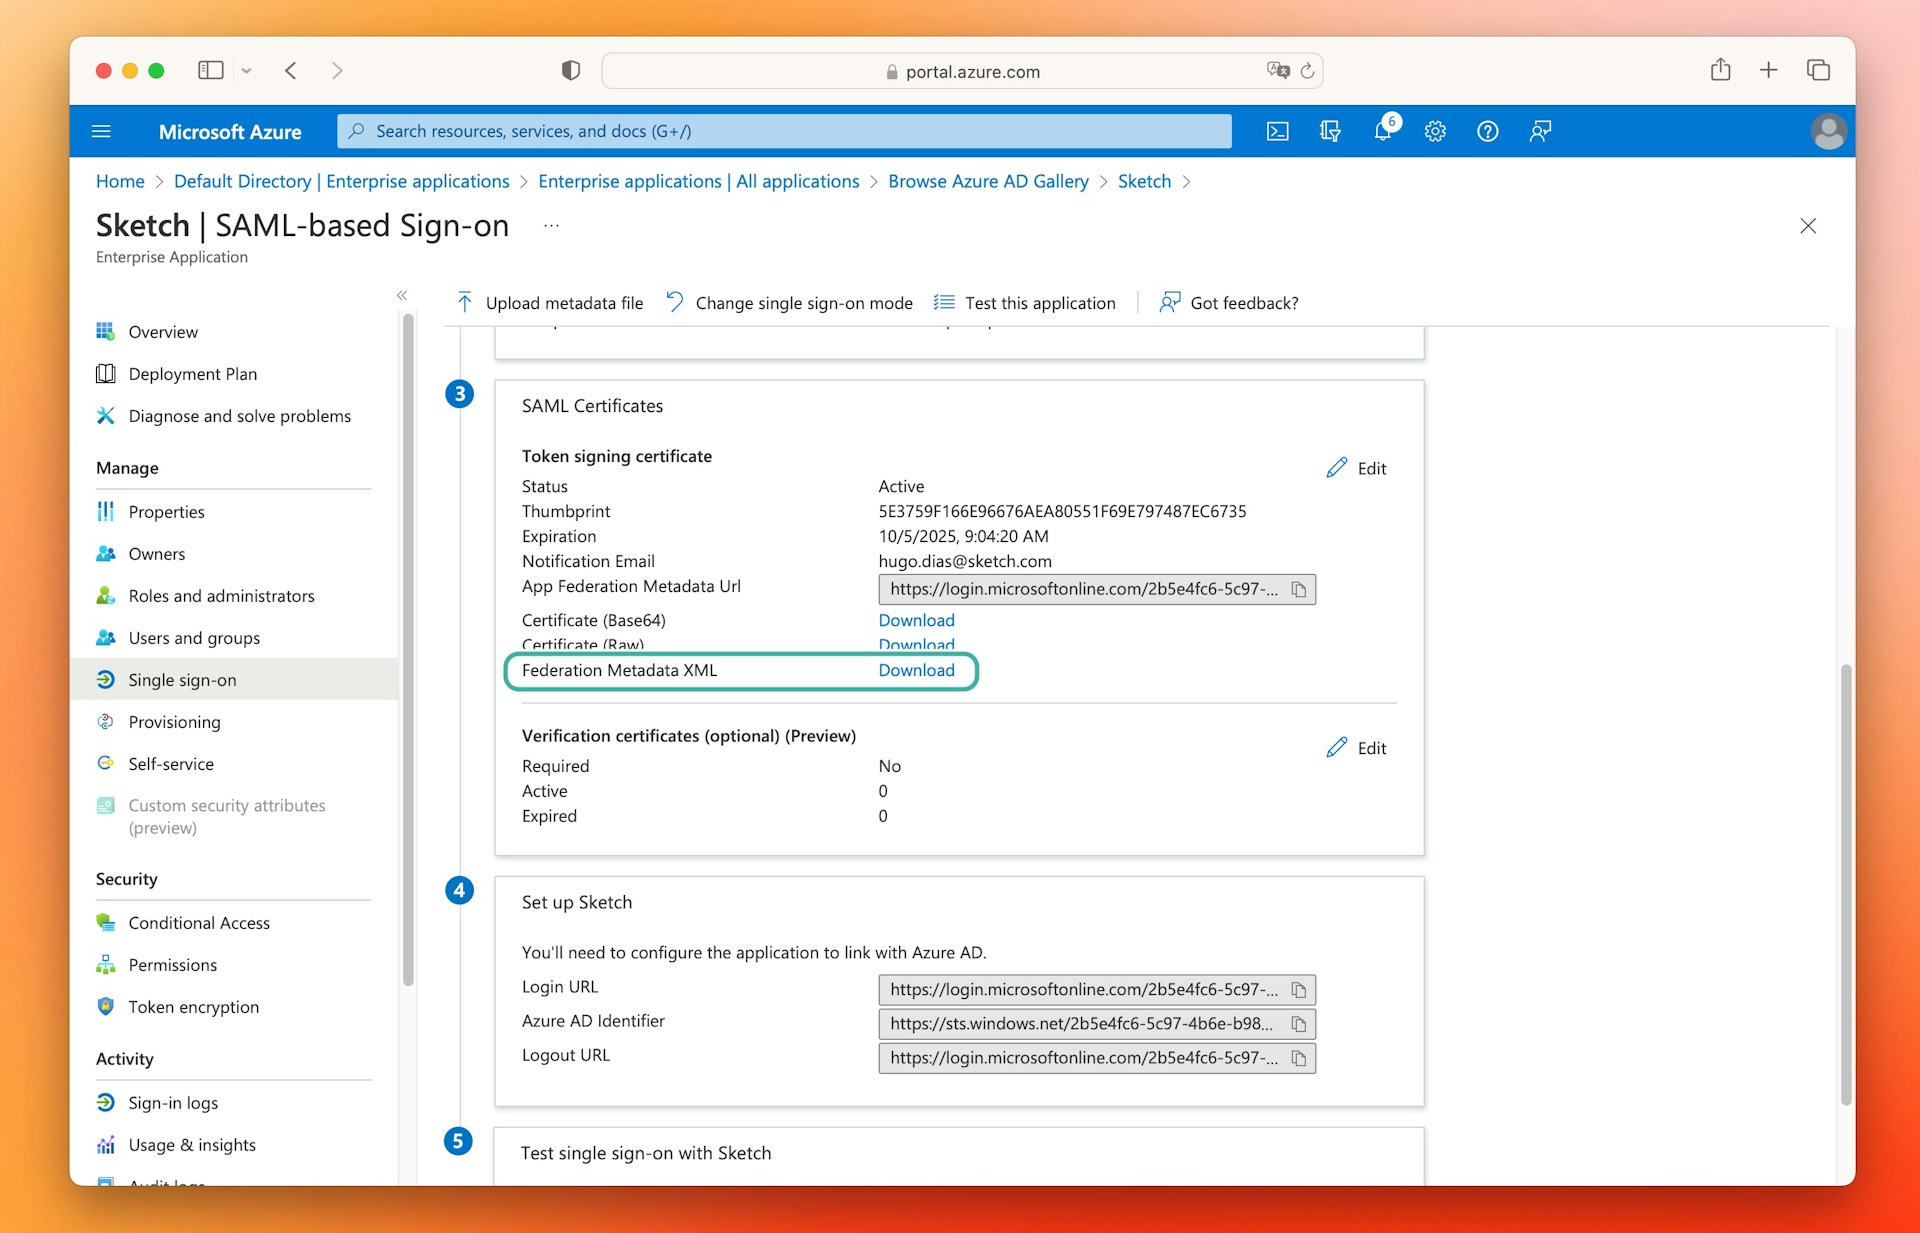The height and width of the screenshot is (1233, 1920).
Task: Open the Azure portal hamburger menu
Action: coord(101,131)
